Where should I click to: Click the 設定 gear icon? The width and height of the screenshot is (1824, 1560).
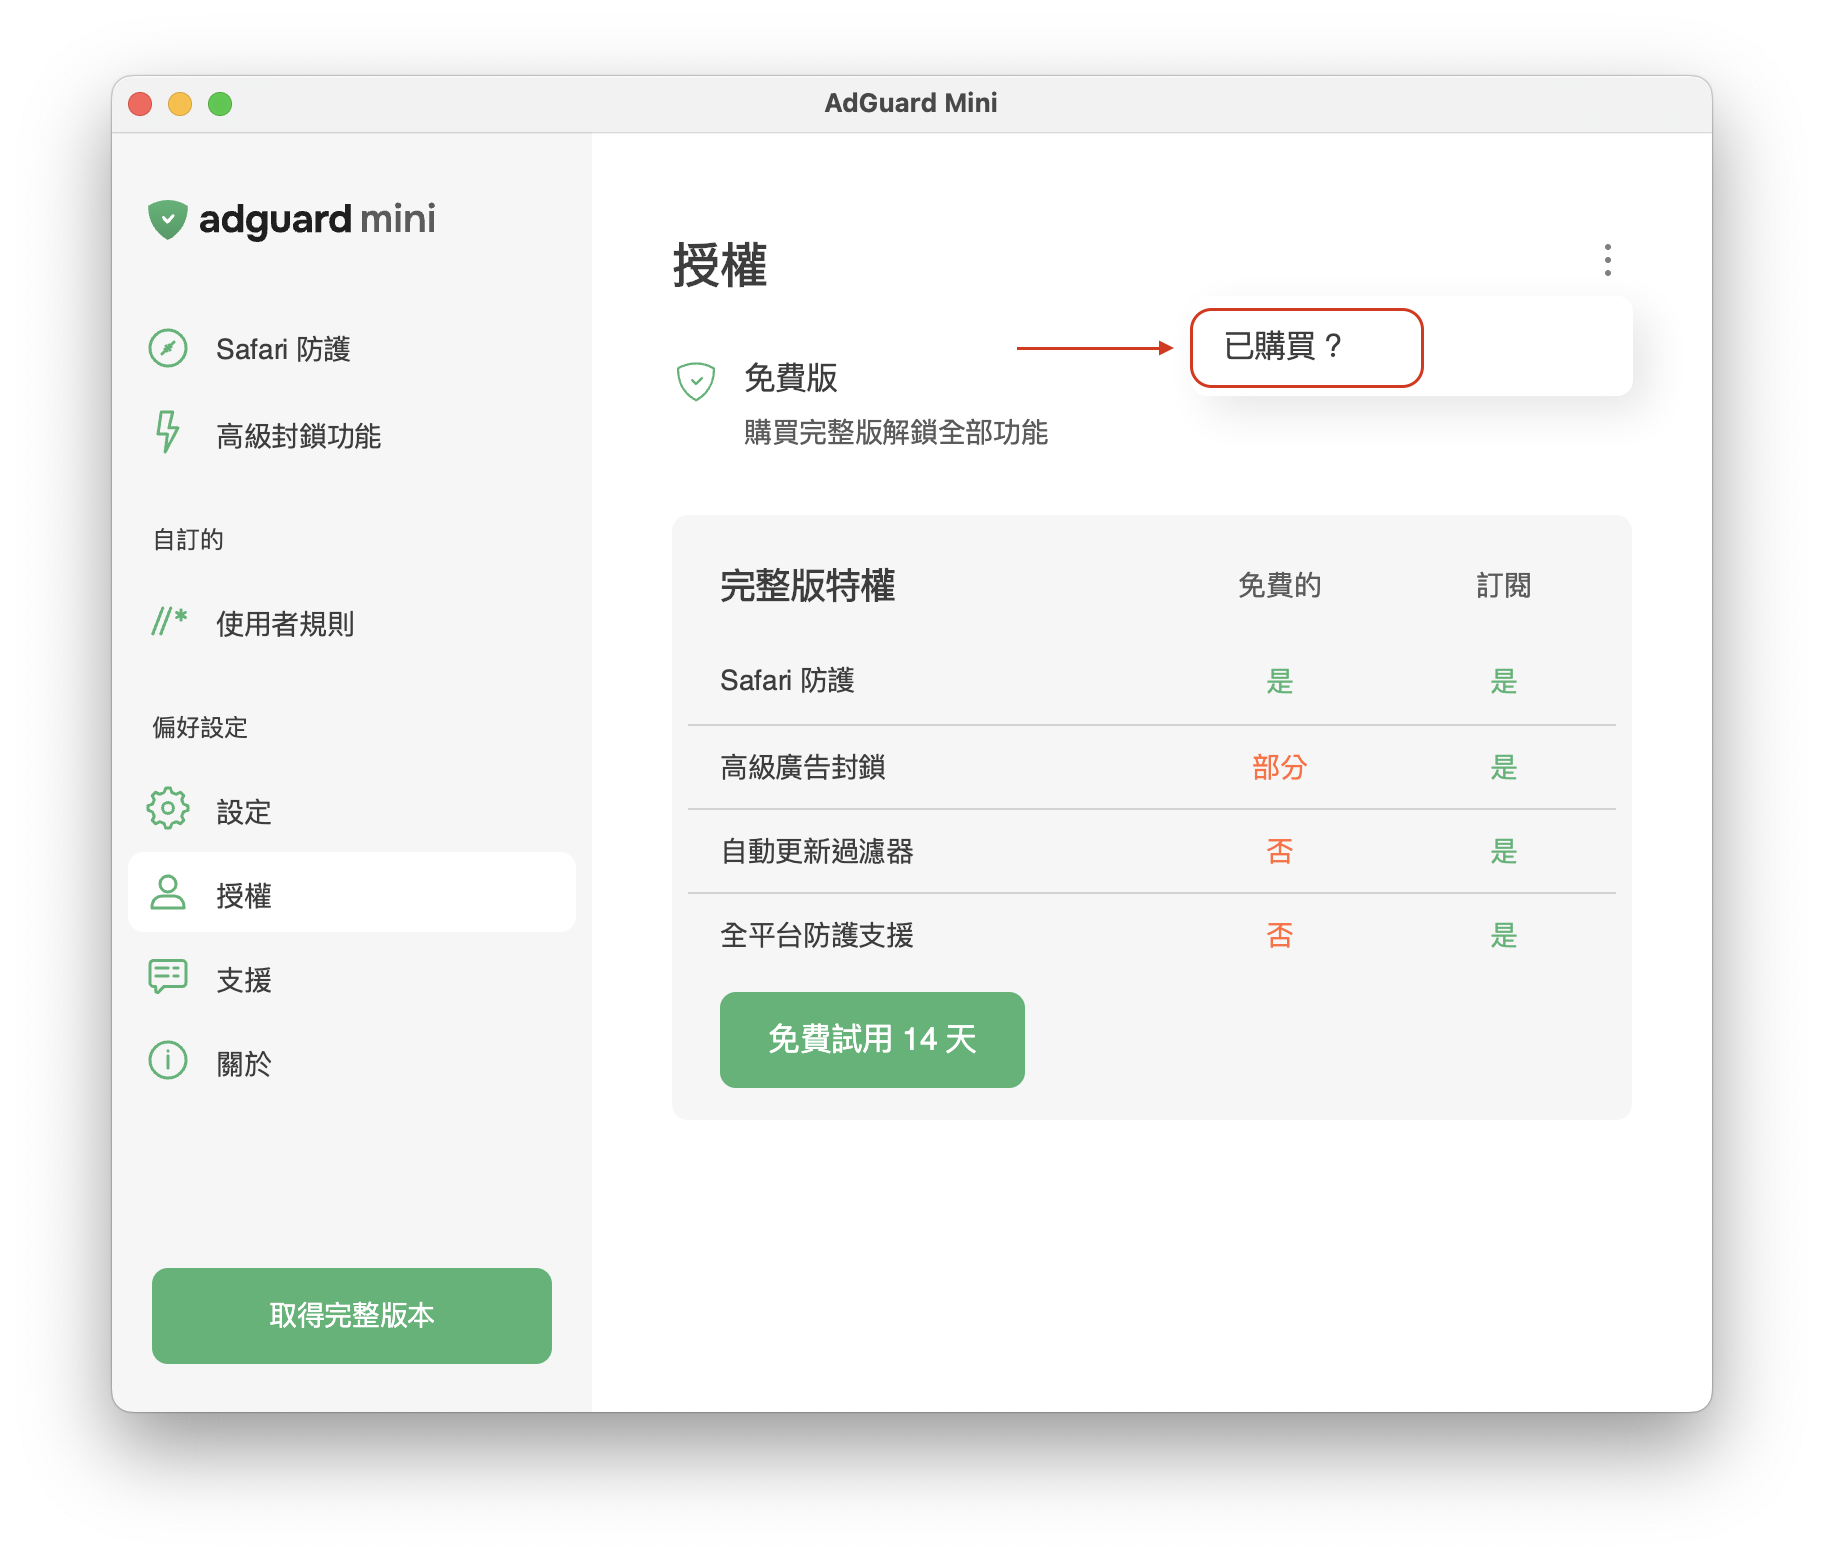point(168,808)
